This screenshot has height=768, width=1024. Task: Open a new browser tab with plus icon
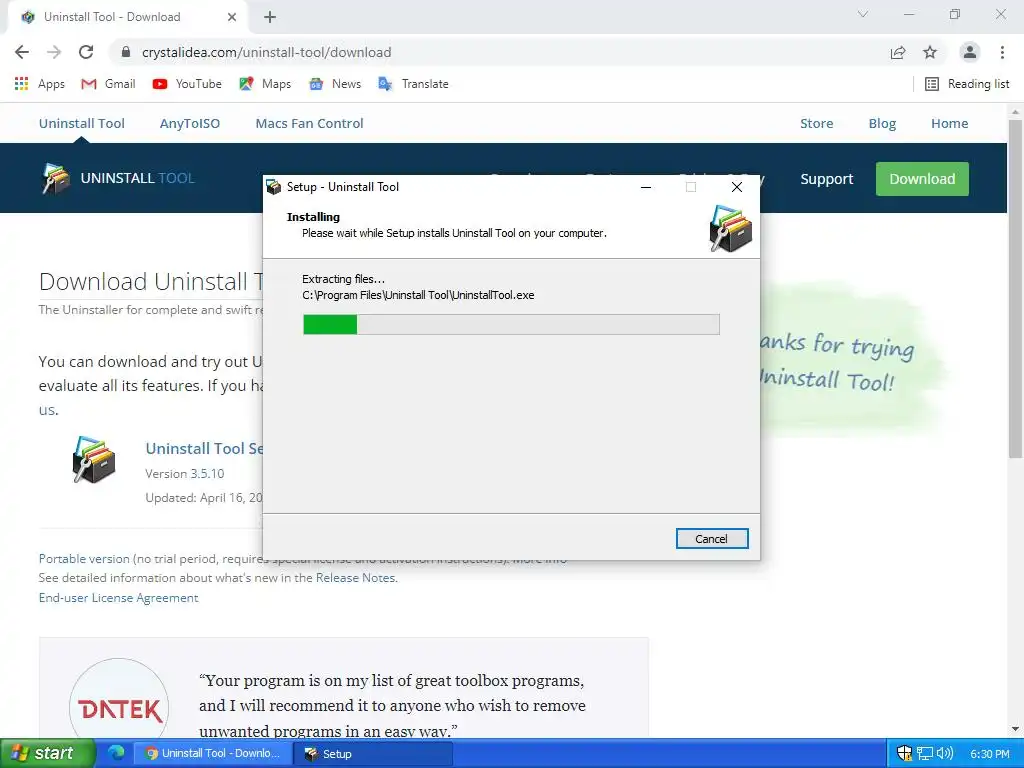coord(270,17)
